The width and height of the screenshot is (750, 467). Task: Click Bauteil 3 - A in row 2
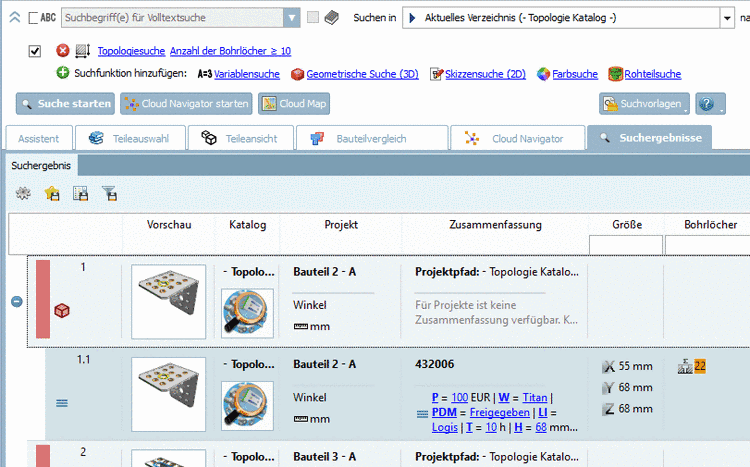click(324, 456)
